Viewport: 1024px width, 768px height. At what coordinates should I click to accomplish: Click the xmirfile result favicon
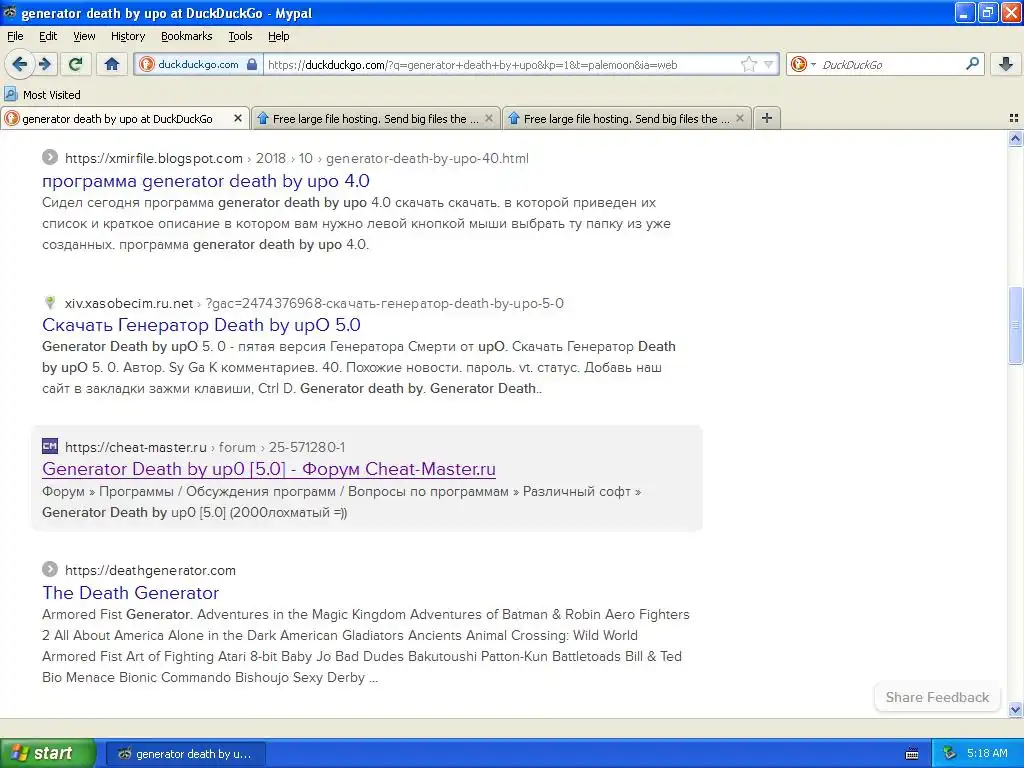pyautogui.click(x=50, y=157)
